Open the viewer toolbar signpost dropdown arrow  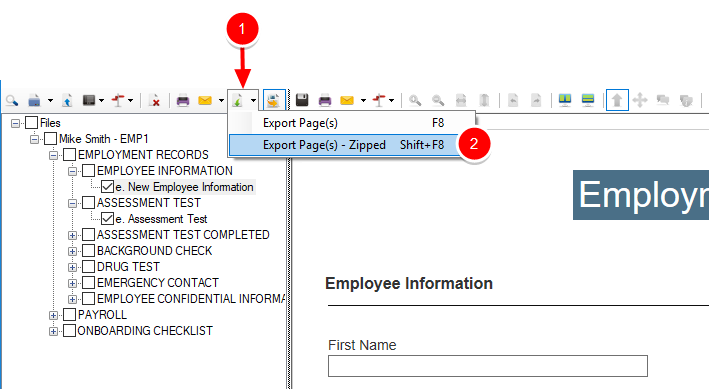392,100
